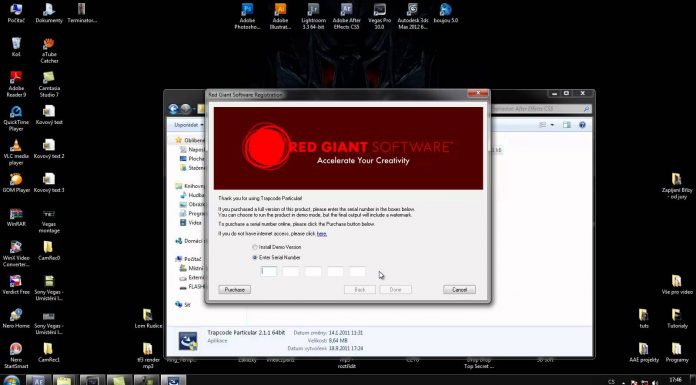The width and height of the screenshot is (696, 385).
Task: Select the Terminator desktop icon
Action: pos(82,13)
